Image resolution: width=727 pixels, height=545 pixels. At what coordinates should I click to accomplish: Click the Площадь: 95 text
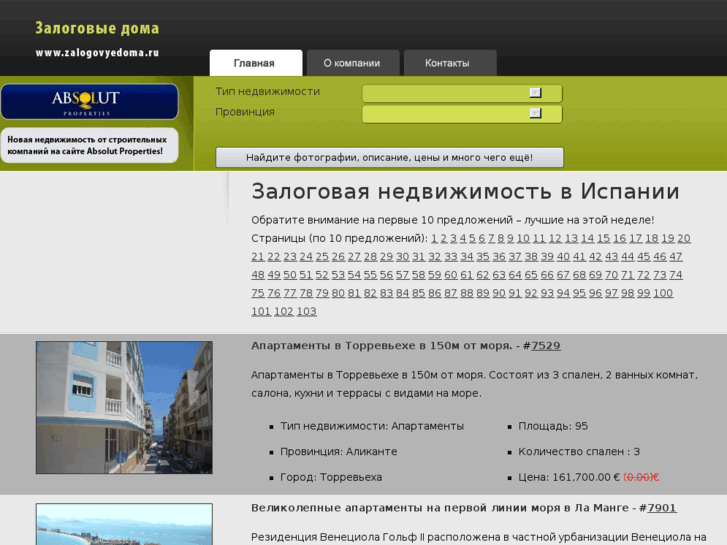coord(553,426)
